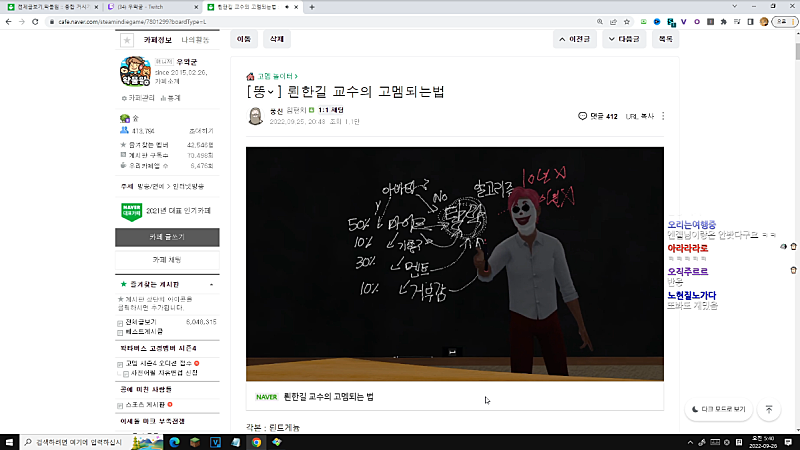Viewport: 800px width, 450px height.
Task: Open the puzzle-piece Extensions menu
Action: pyautogui.click(x=723, y=22)
